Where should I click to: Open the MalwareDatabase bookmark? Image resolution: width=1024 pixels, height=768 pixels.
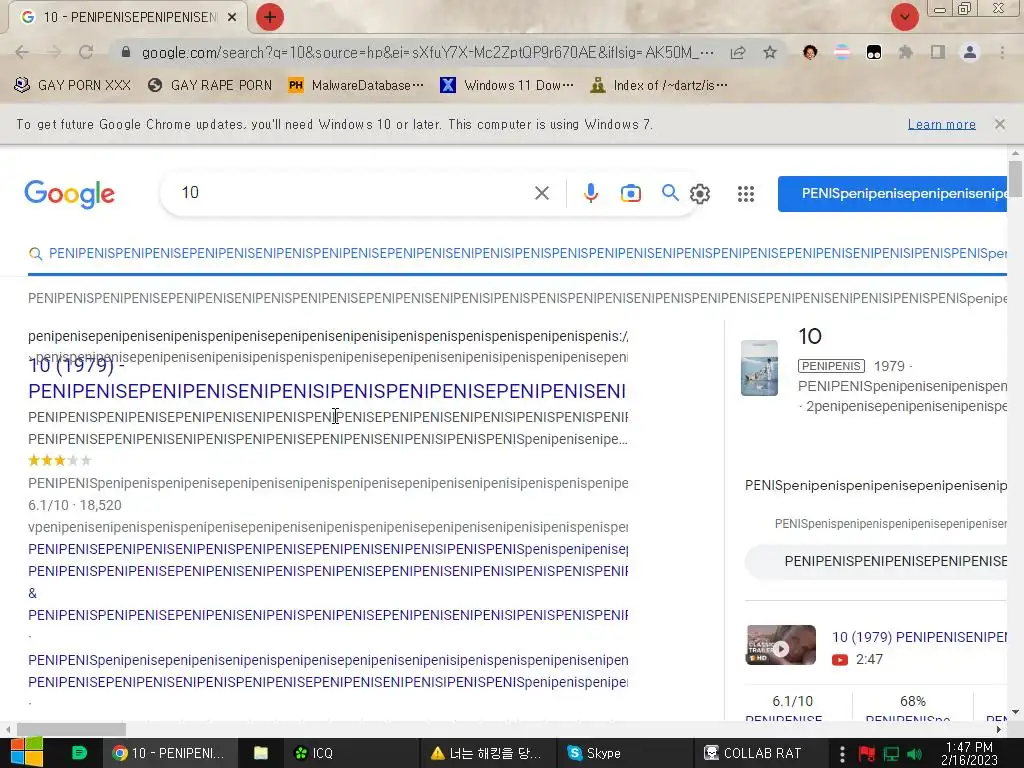[356, 85]
